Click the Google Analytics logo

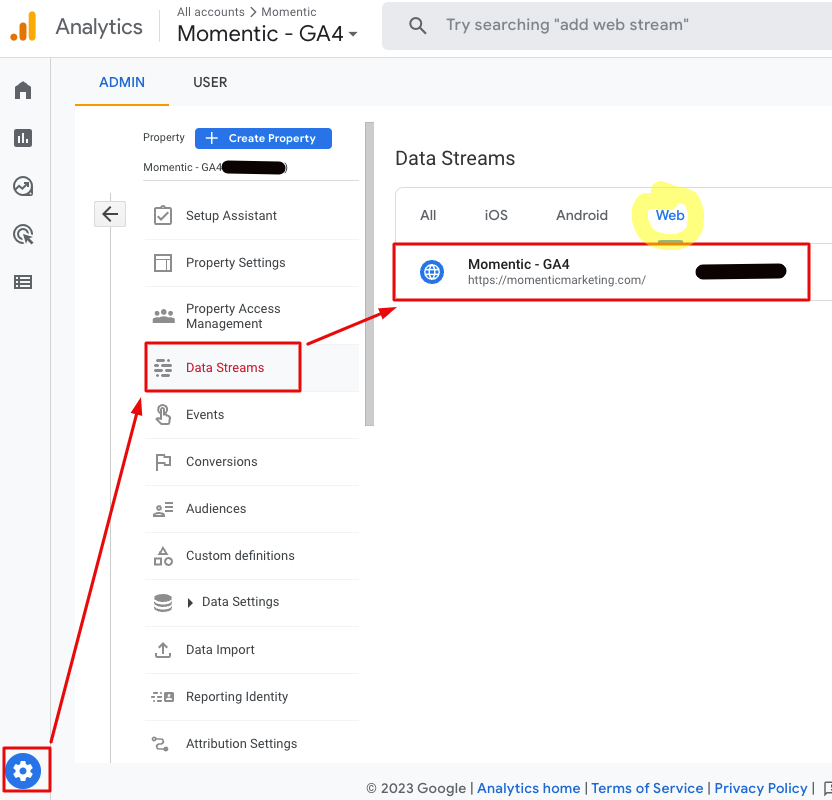(23, 27)
